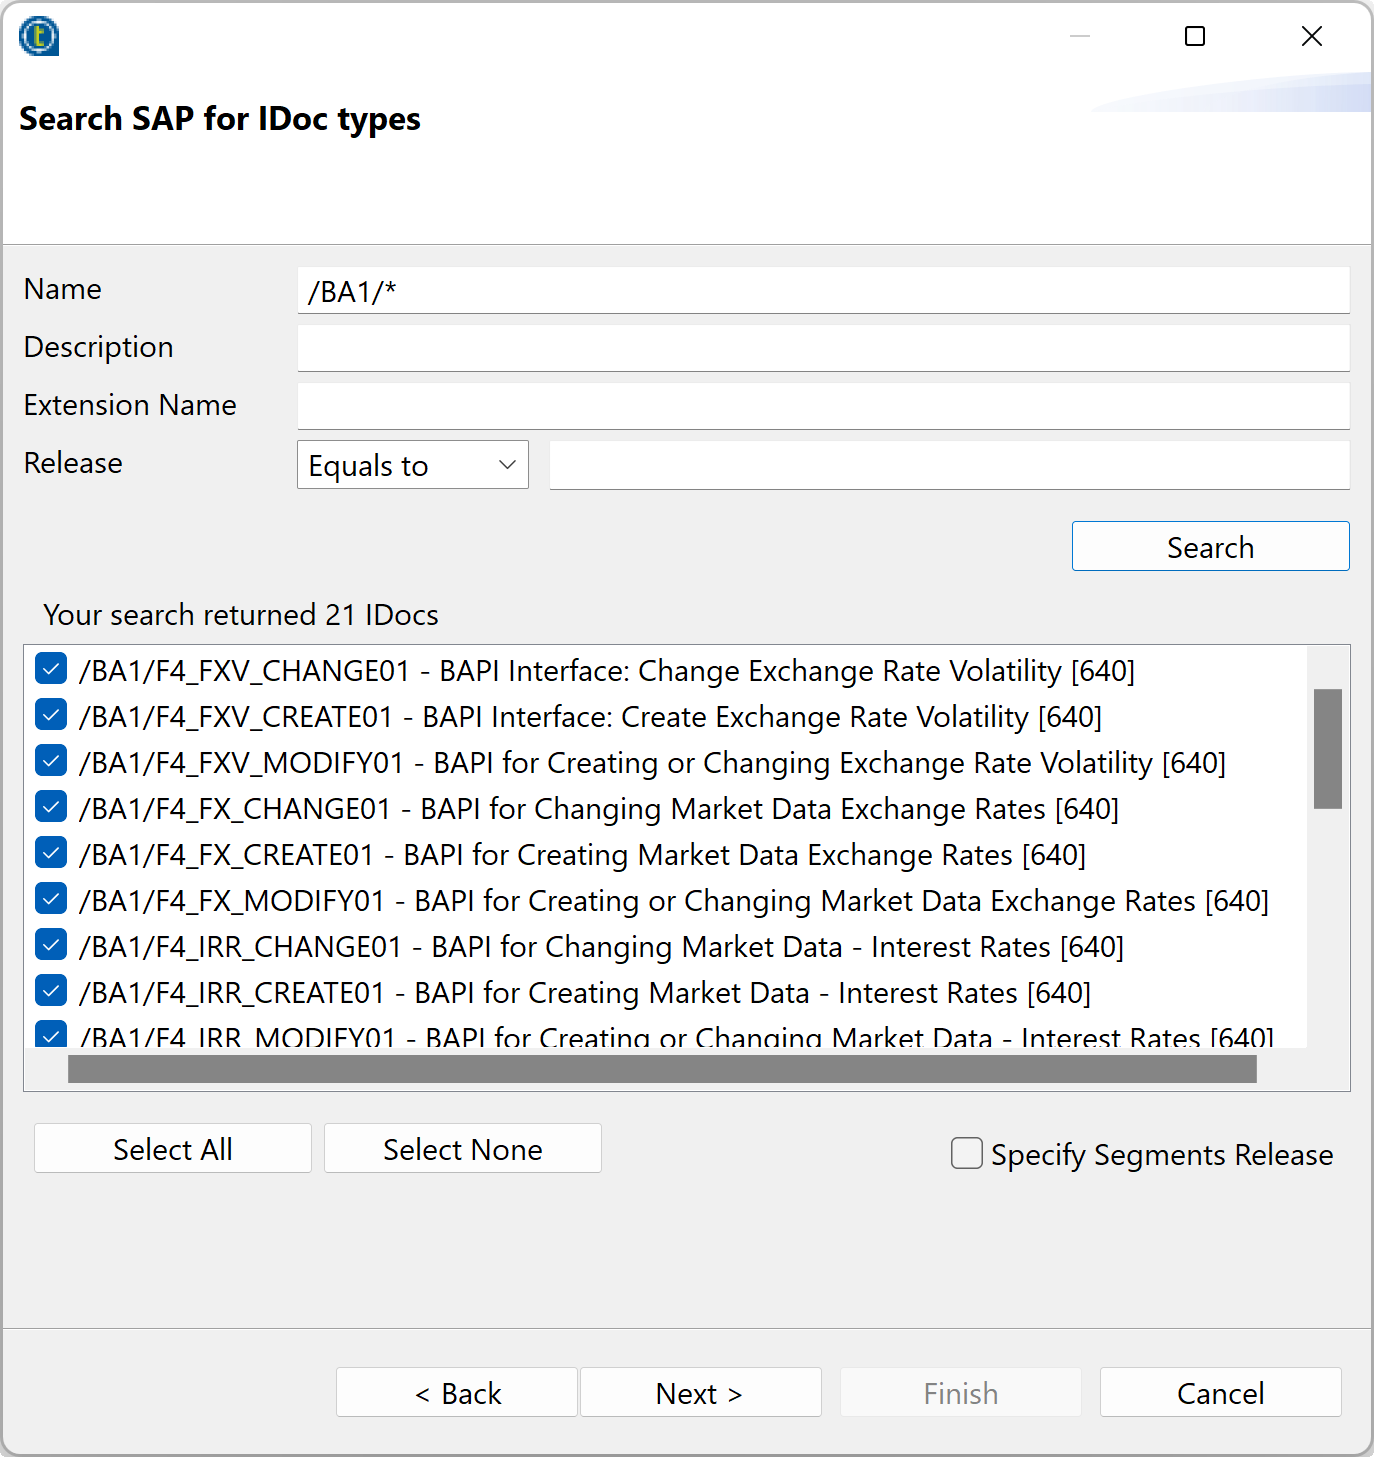Uncheck the /BA1/F4_FXV_CREATE01 IDoc entry
Screen dimensions: 1374x1457
50,714
